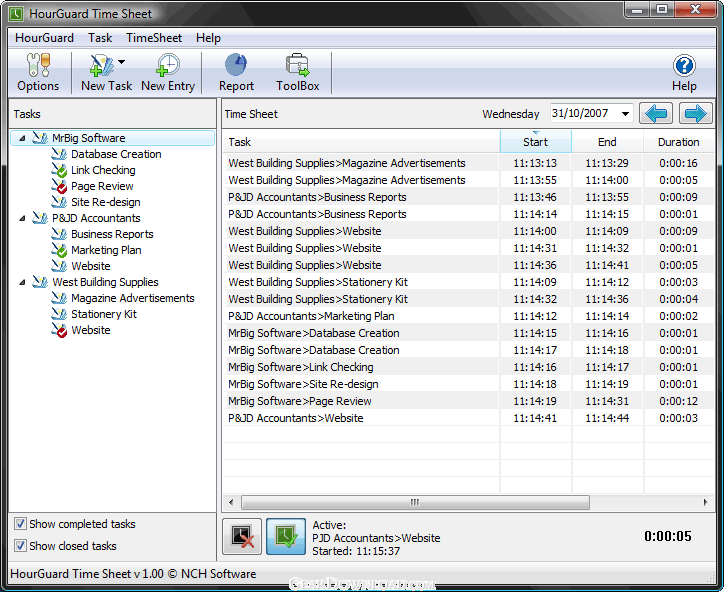Screen dimensions: 724x592
Task: Click the green clock timing button
Action: 286,537
